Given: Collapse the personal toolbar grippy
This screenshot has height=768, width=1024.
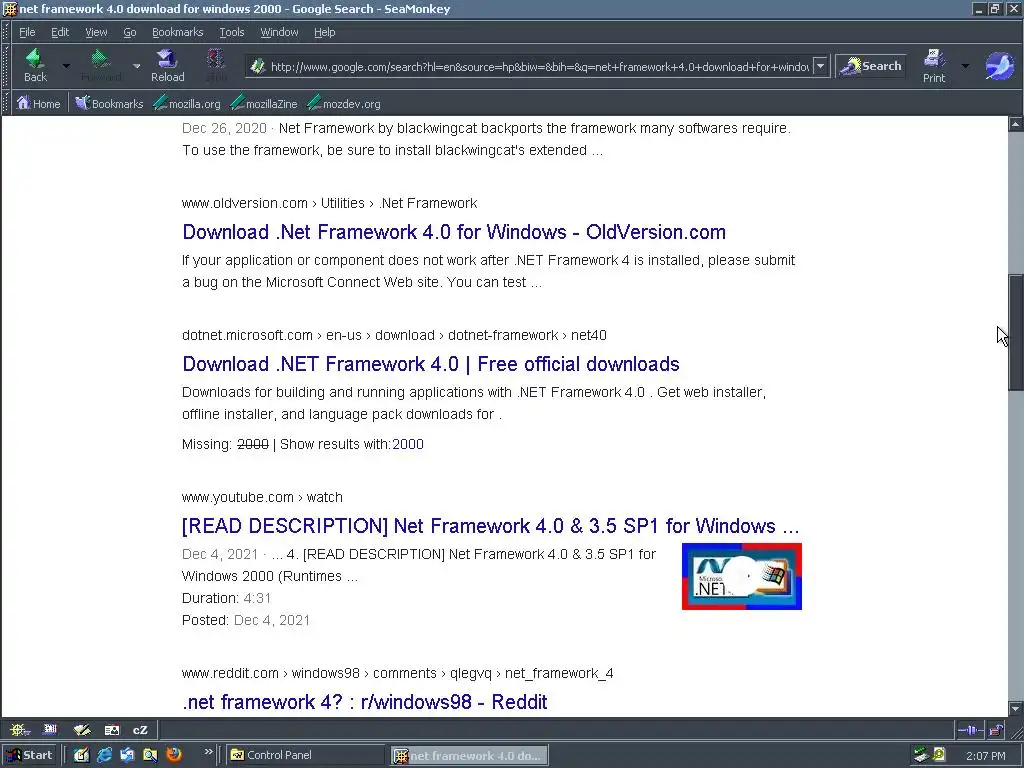Looking at the screenshot, I should click(7, 103).
